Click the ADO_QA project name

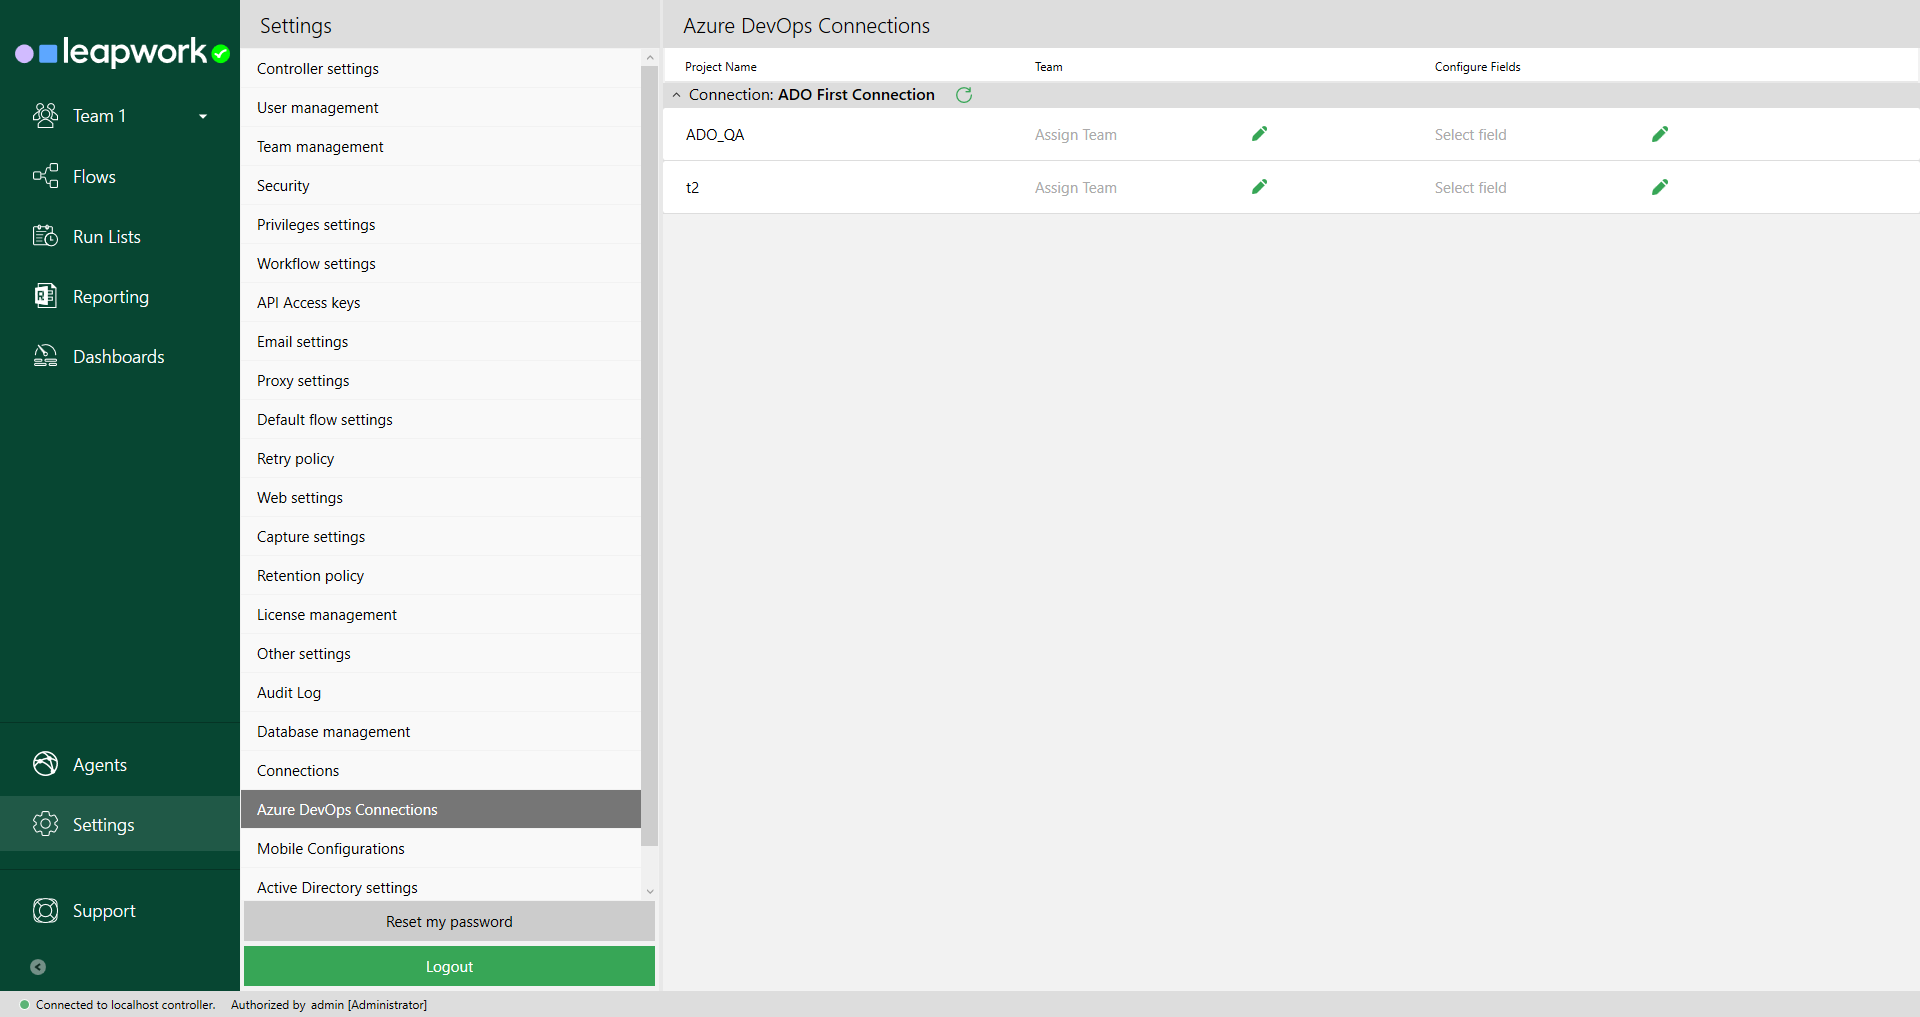coord(715,135)
